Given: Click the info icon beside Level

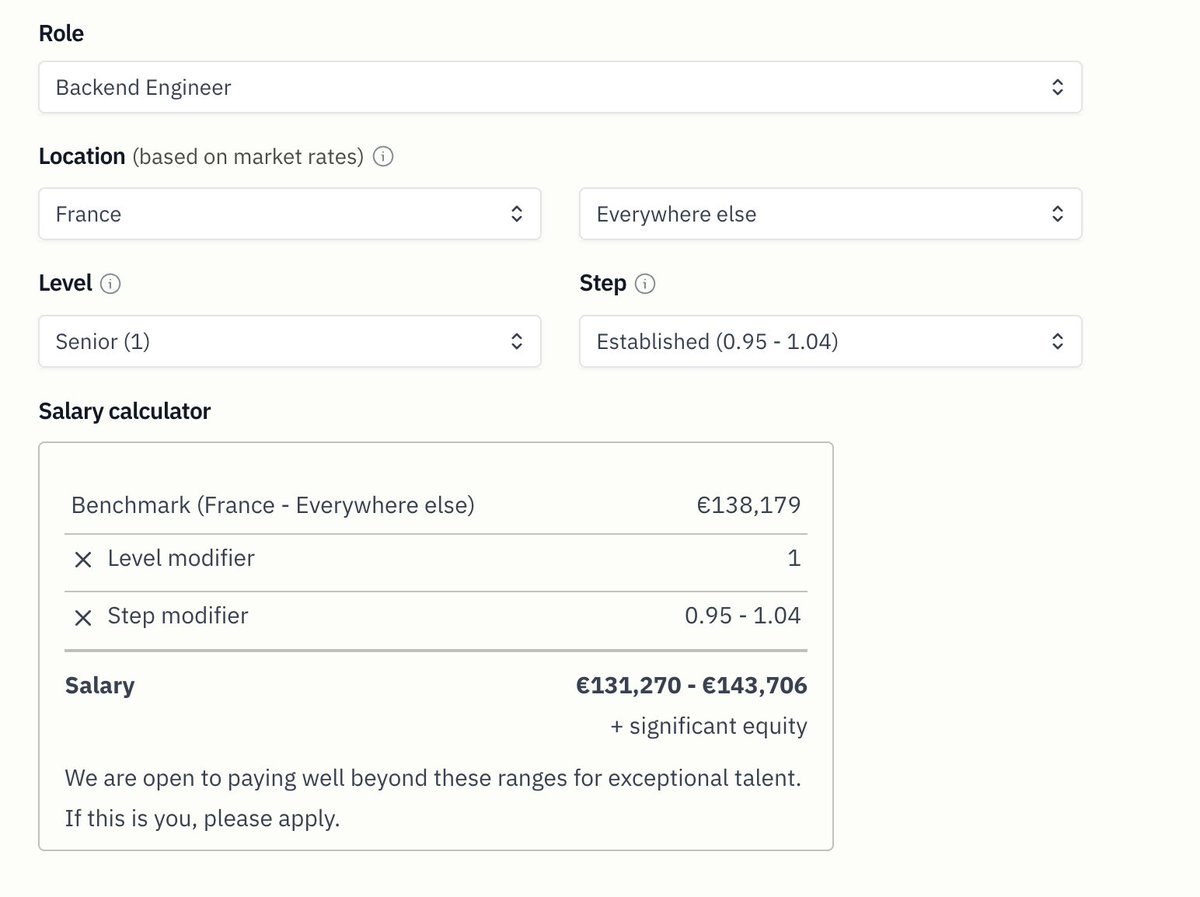Looking at the screenshot, I should [111, 284].
